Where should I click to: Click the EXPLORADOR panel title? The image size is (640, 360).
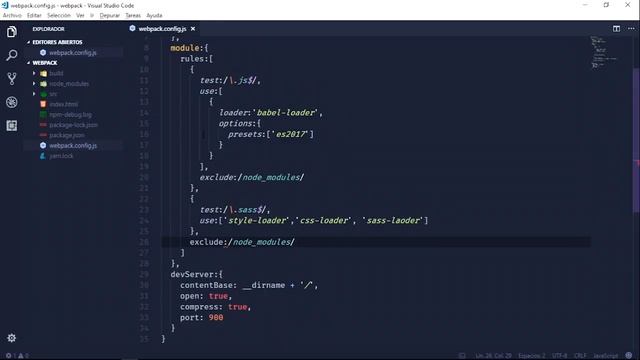(48, 29)
